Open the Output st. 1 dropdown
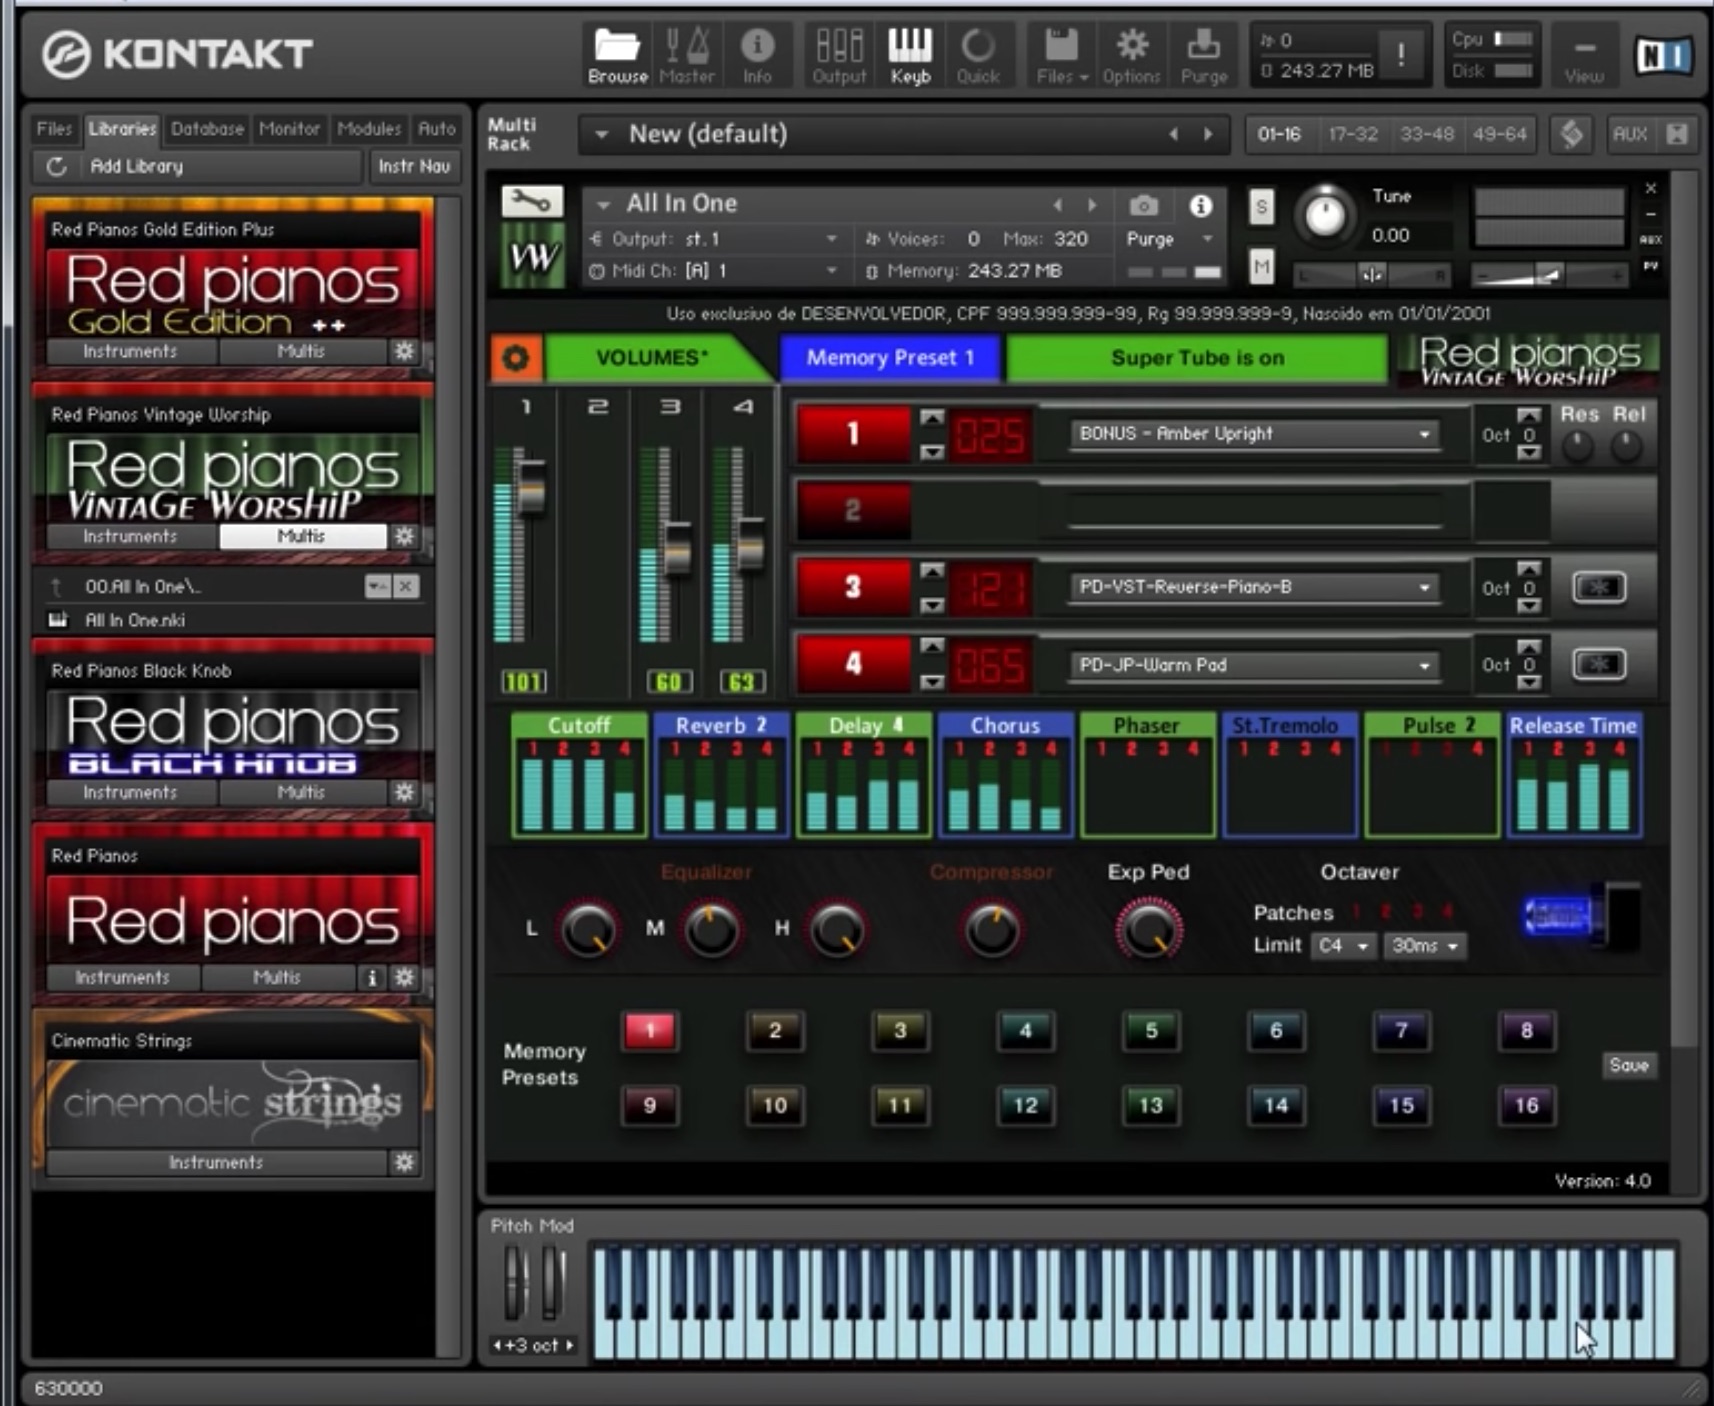 (x=714, y=239)
